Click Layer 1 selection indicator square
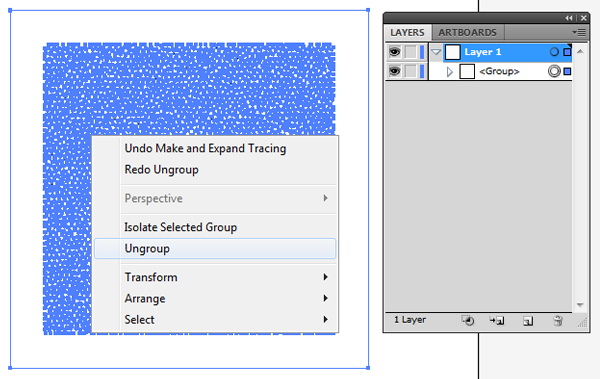Screen dimensions: 600x379 click(567, 52)
